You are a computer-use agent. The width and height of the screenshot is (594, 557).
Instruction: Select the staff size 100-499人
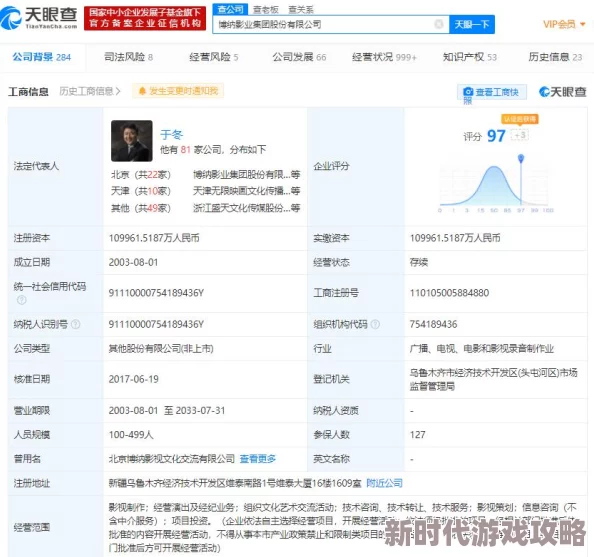(131, 435)
